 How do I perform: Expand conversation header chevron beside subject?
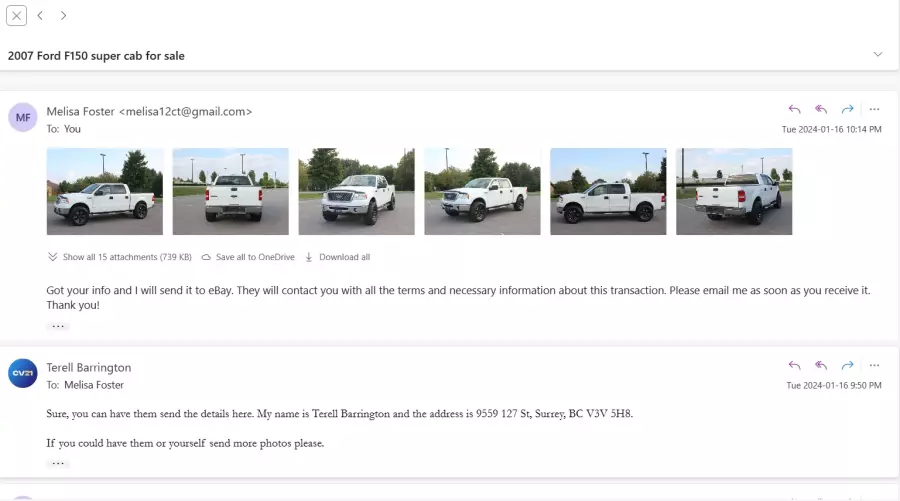click(x=878, y=55)
